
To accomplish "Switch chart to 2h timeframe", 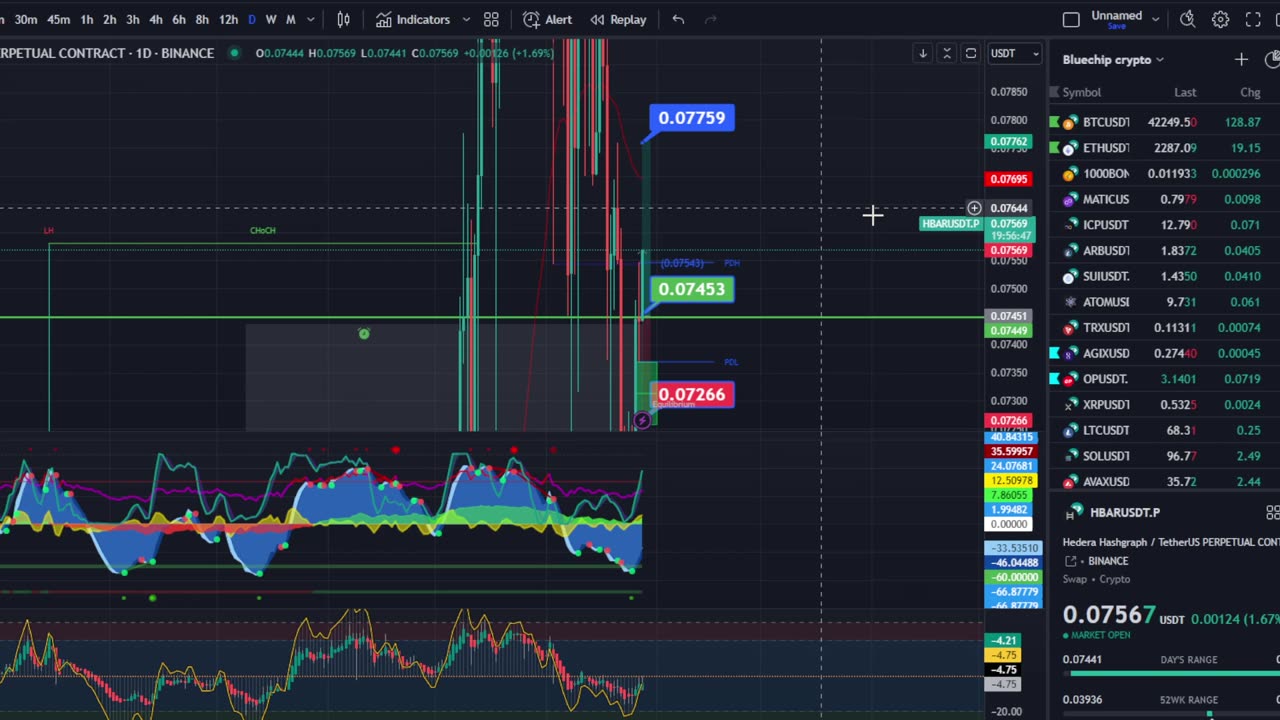I will pyautogui.click(x=110, y=19).
